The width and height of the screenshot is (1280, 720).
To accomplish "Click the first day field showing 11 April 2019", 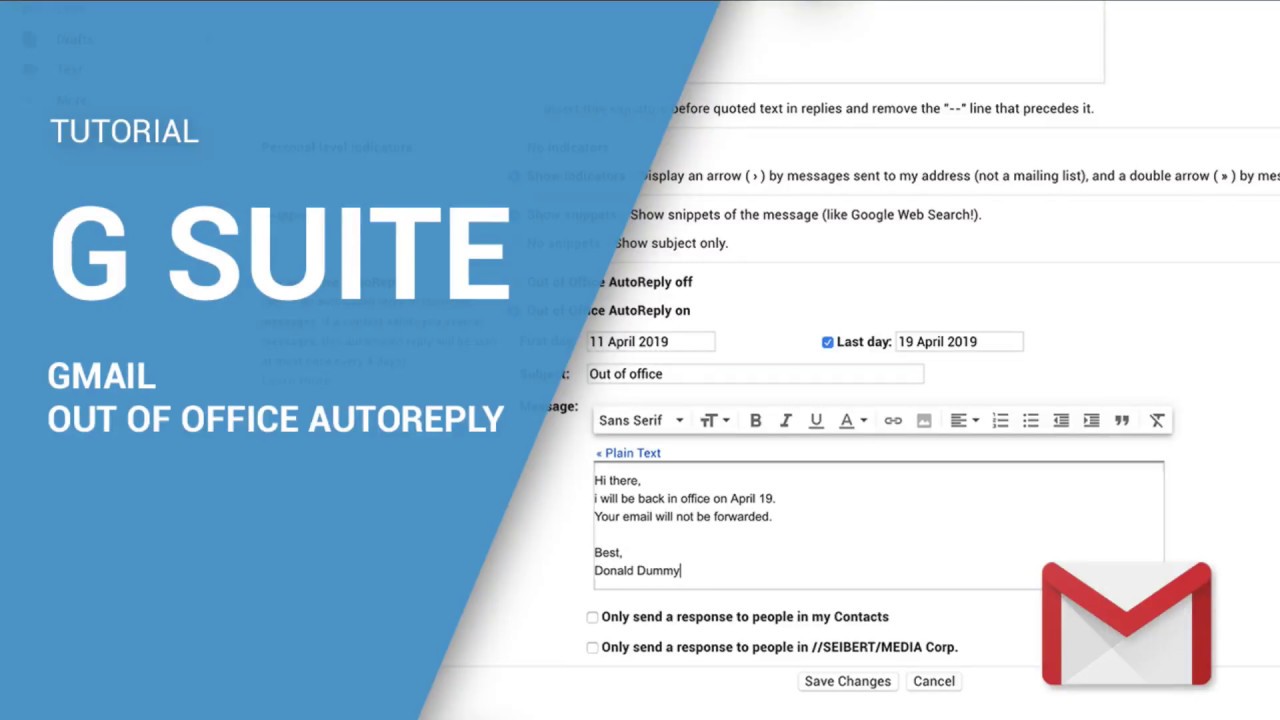I will pos(650,342).
